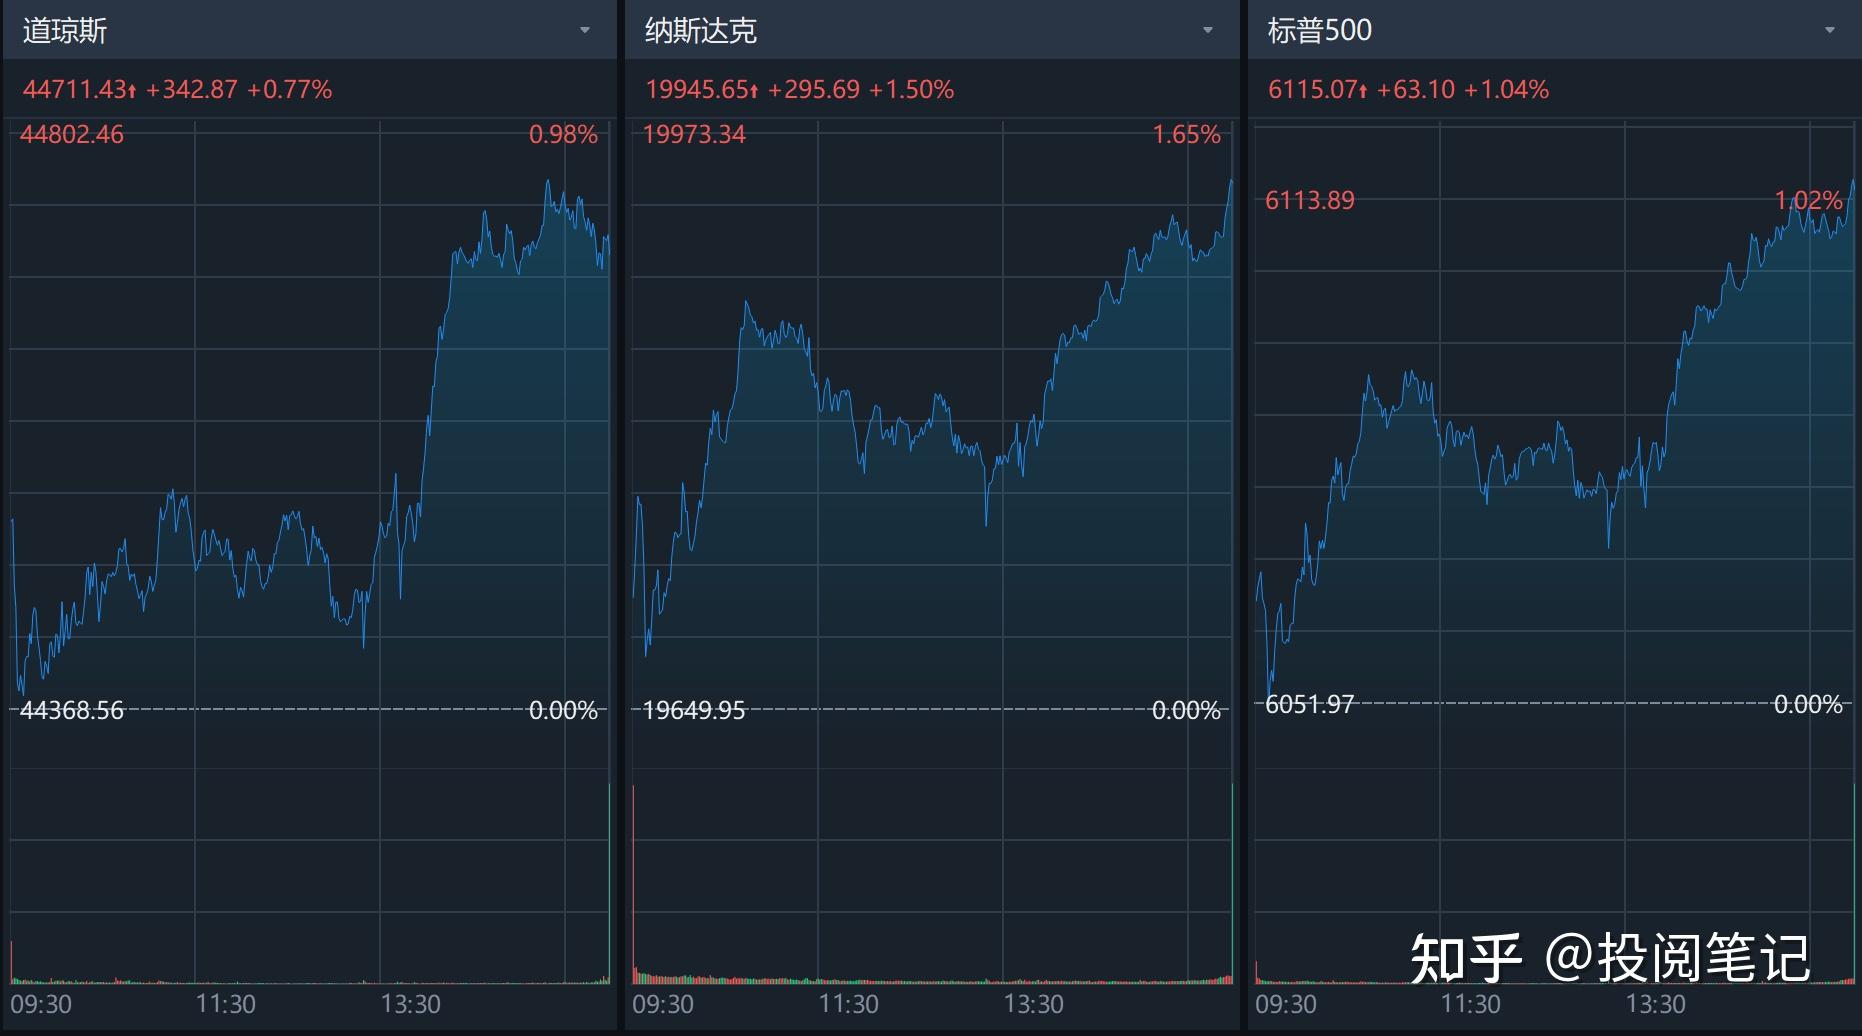This screenshot has width=1862, height=1036.
Task: Click the 11:30 time marker in 道琼斯 chart
Action: pyautogui.click(x=225, y=1004)
